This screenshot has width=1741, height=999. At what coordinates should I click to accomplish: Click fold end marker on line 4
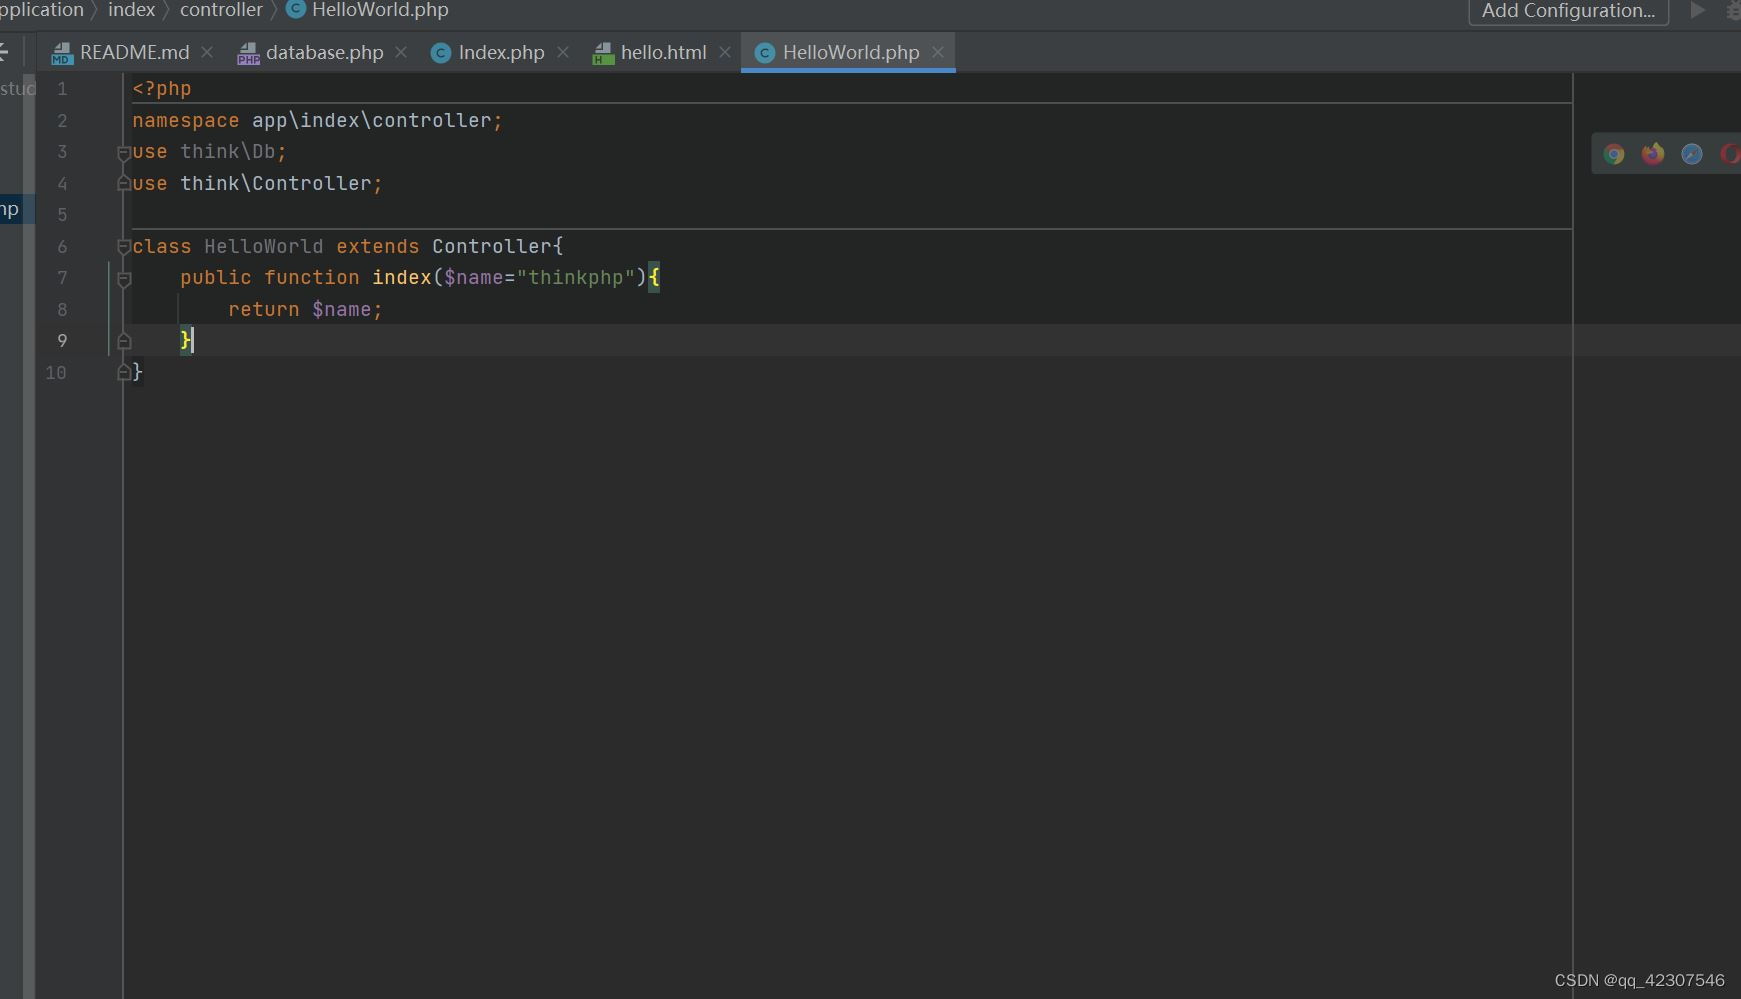pyautogui.click(x=124, y=184)
